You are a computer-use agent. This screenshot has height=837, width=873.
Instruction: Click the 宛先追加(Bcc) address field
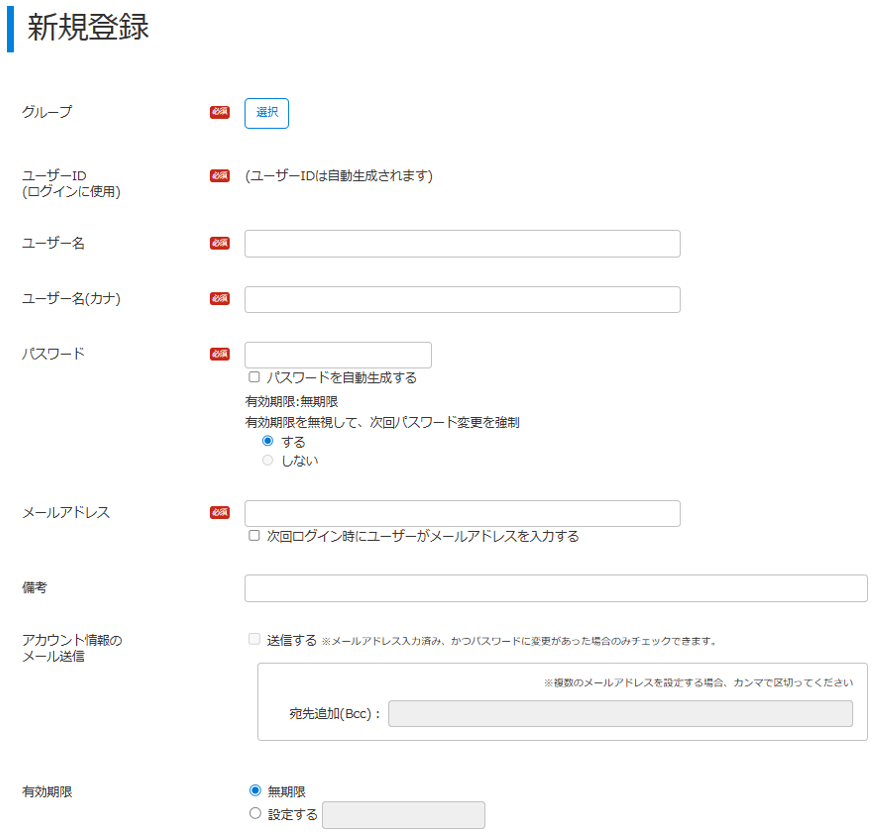[x=619, y=713]
